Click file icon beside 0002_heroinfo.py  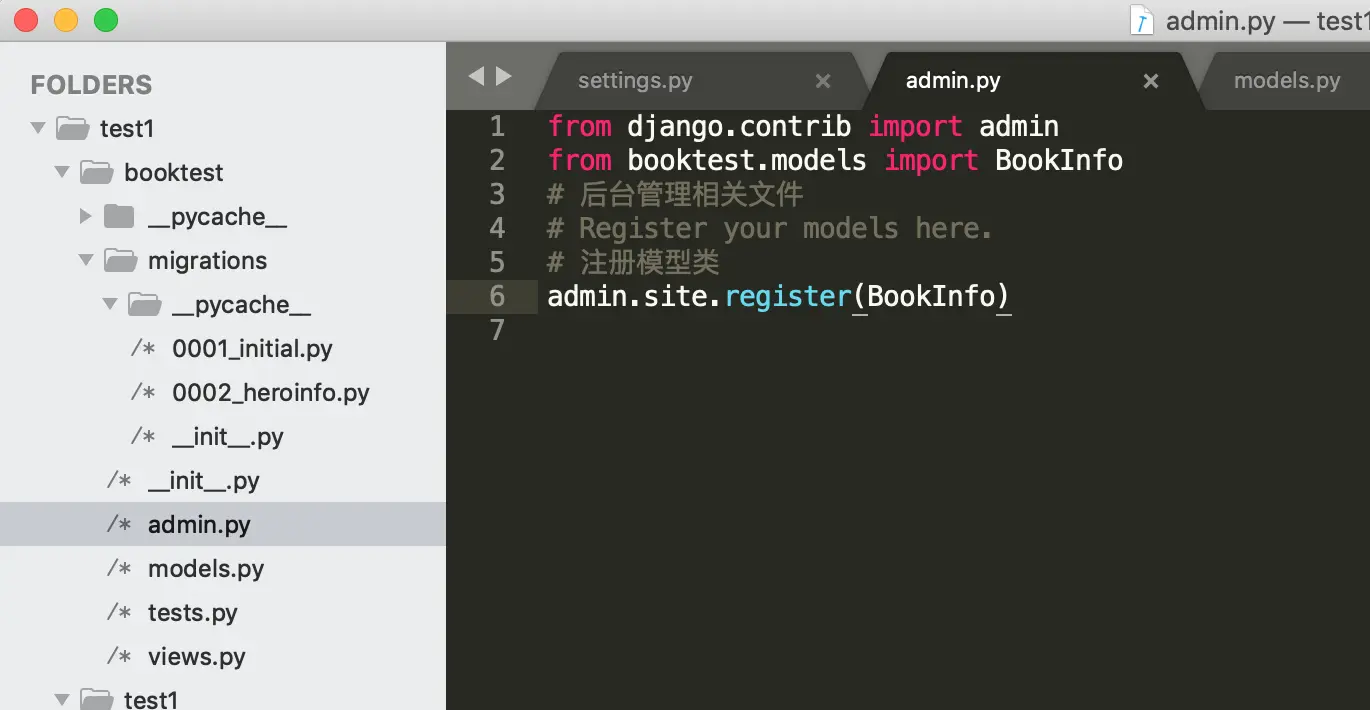[x=143, y=392]
